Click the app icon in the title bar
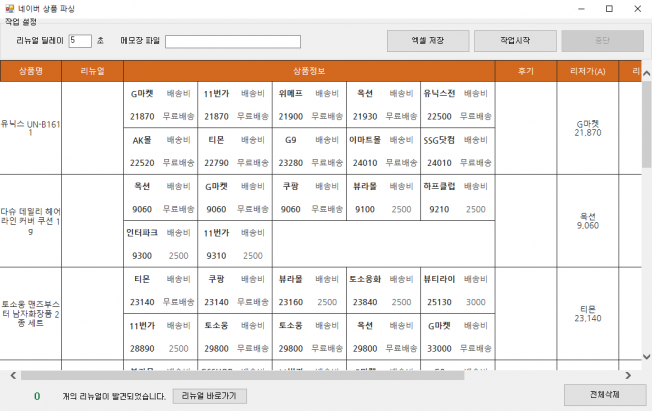 click(9, 8)
